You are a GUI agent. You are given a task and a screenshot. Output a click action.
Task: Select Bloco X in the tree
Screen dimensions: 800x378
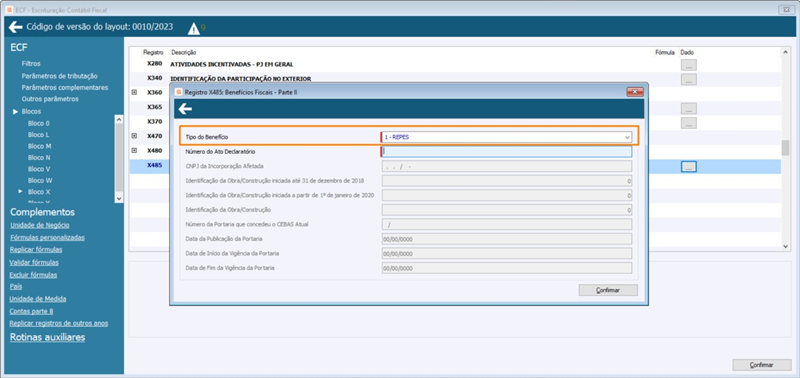click(39, 192)
